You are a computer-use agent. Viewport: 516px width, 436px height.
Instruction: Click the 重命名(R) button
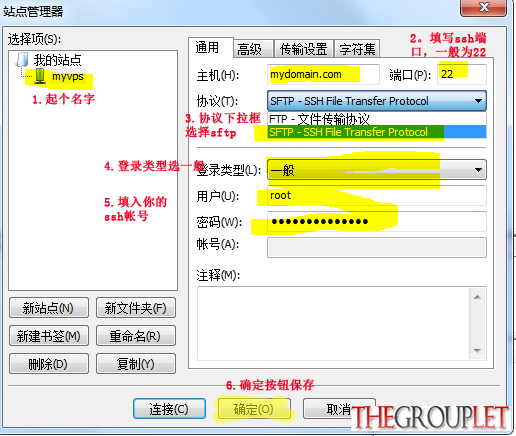point(136,336)
